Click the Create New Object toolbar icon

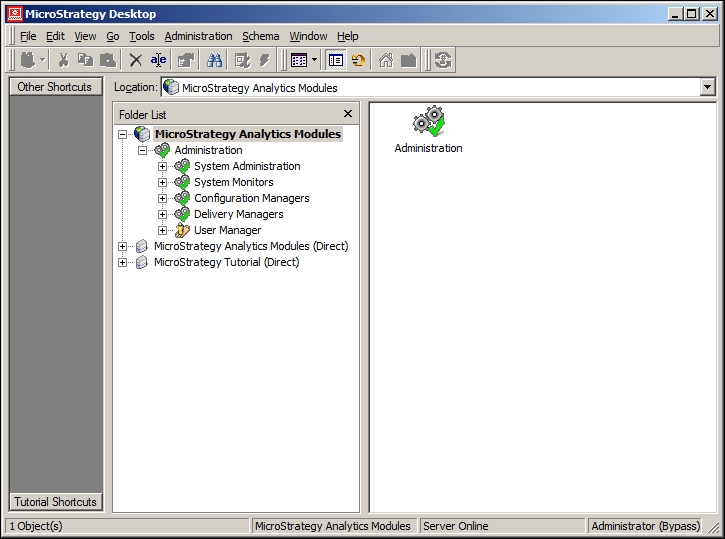click(28, 60)
